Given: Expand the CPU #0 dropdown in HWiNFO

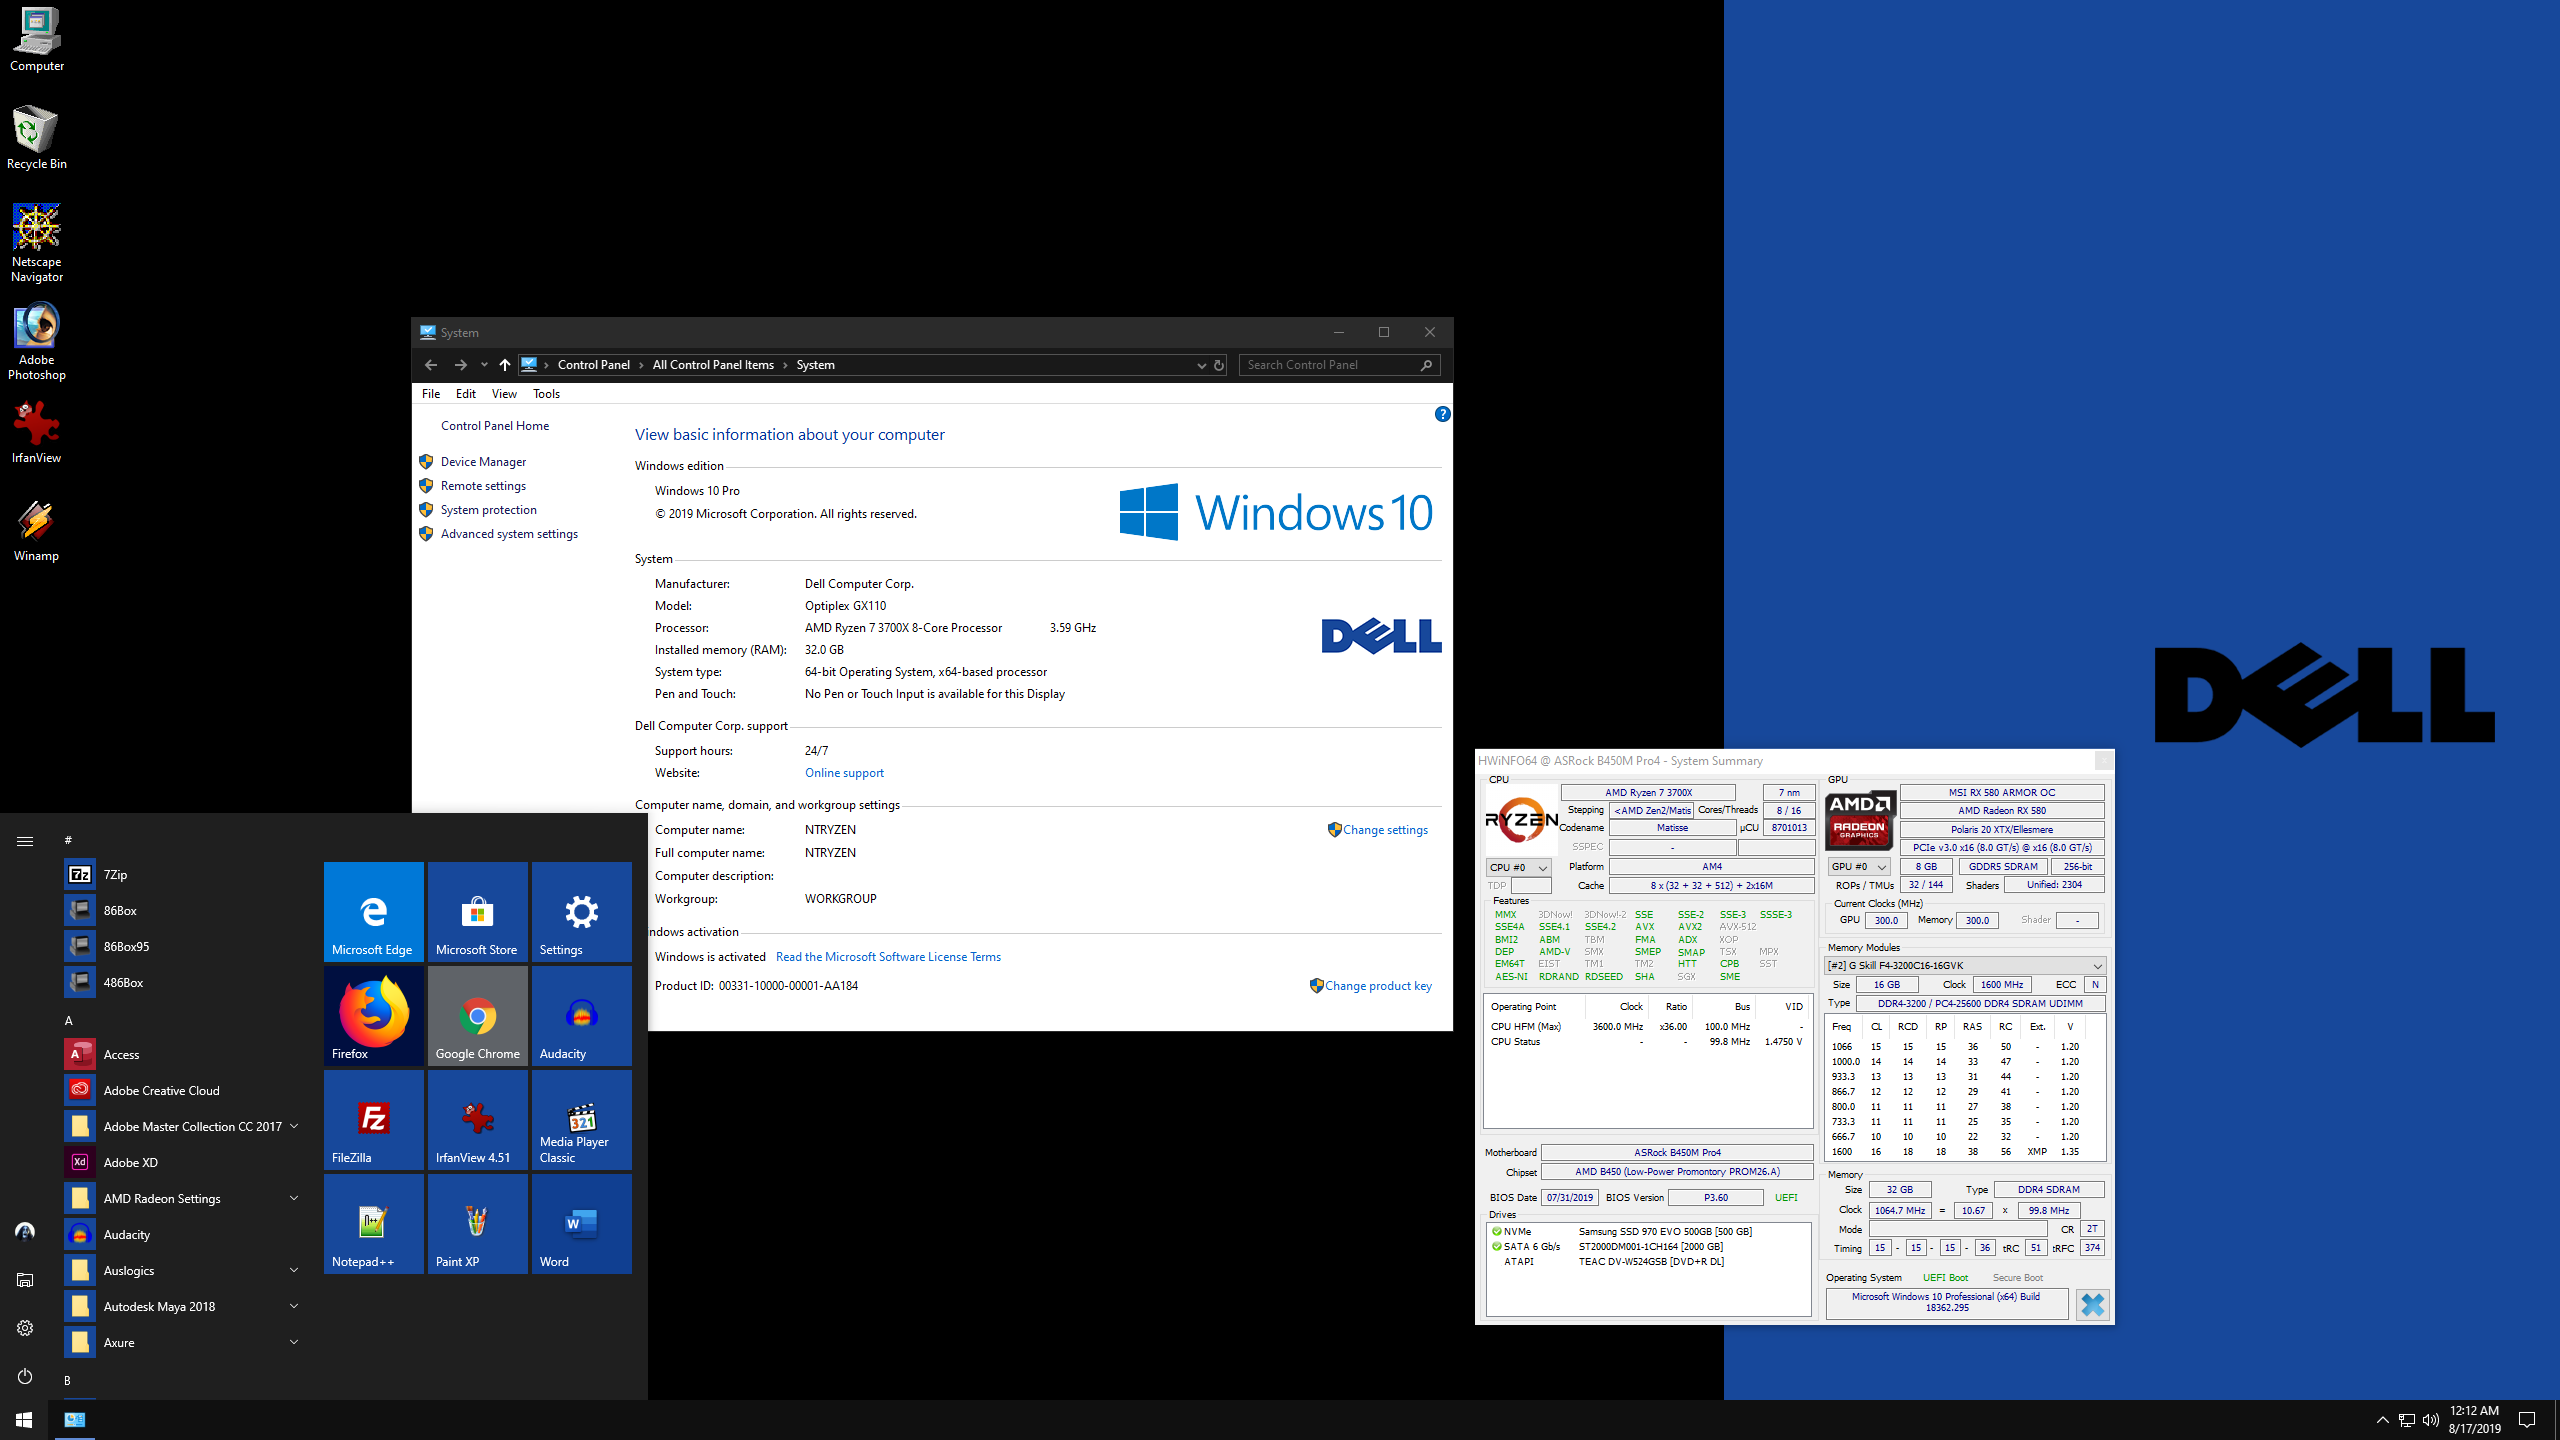Looking at the screenshot, I should click(1516, 867).
